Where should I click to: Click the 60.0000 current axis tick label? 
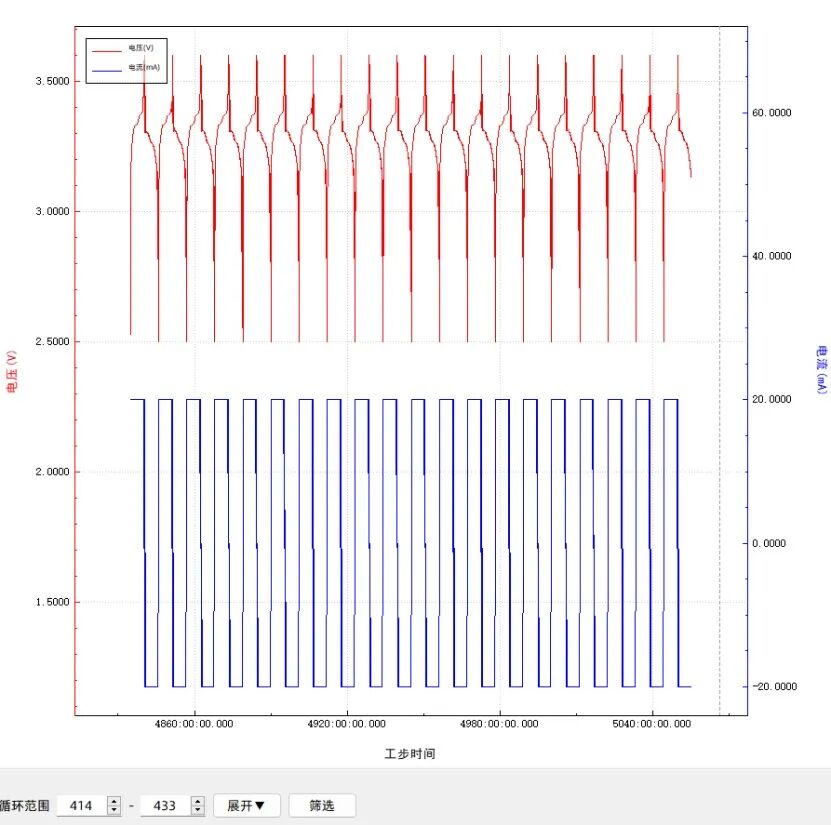(x=771, y=113)
